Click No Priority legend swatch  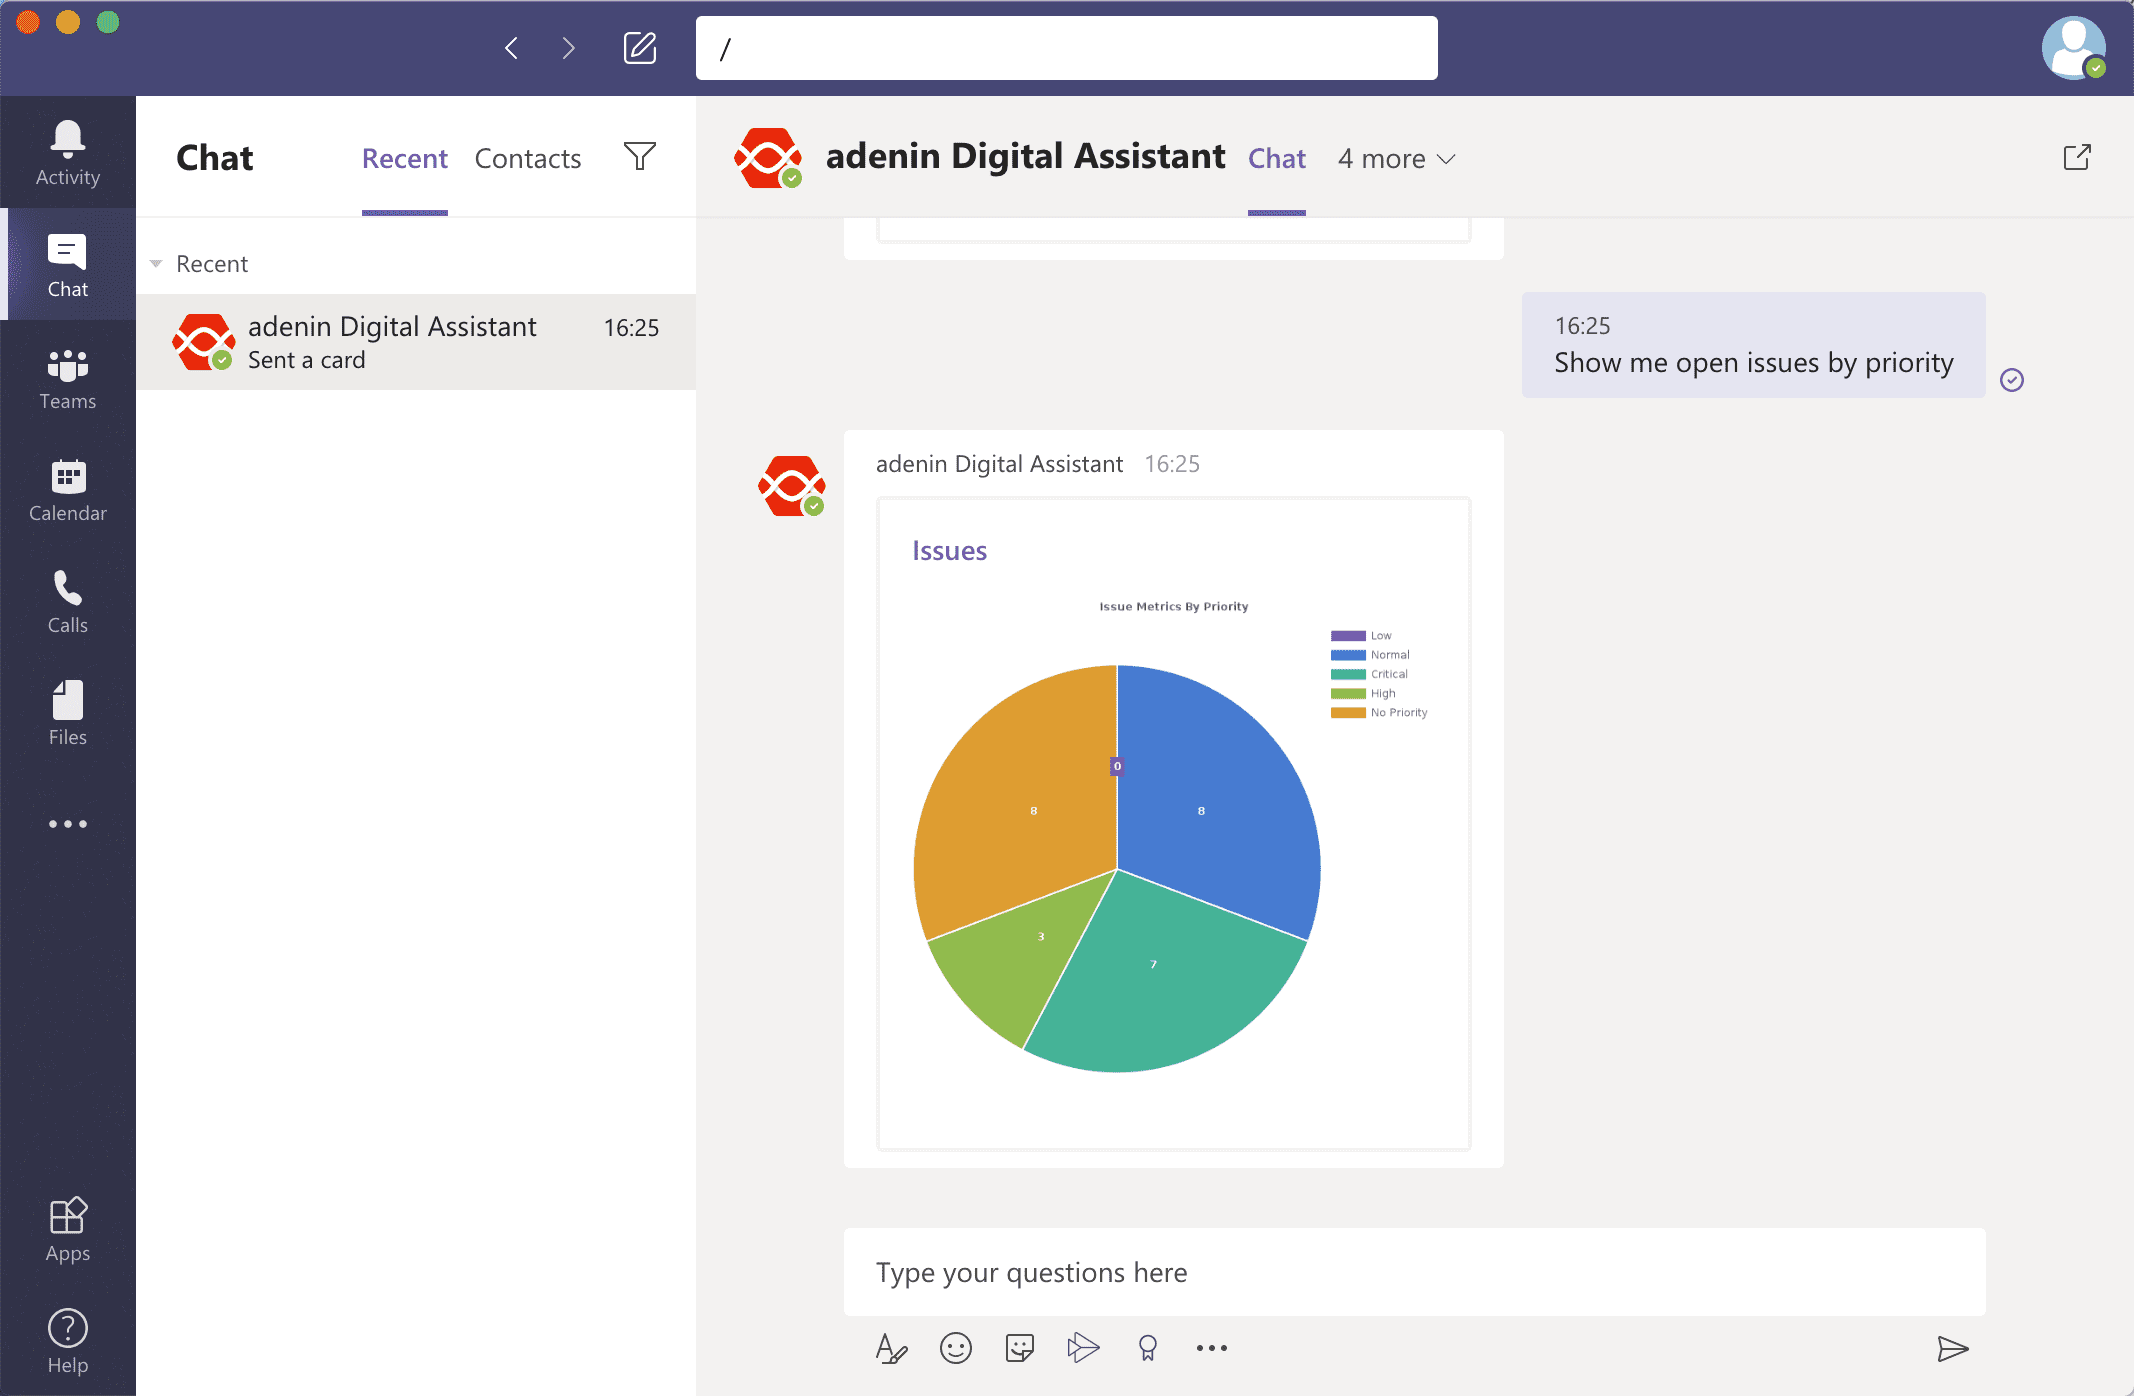[1348, 713]
